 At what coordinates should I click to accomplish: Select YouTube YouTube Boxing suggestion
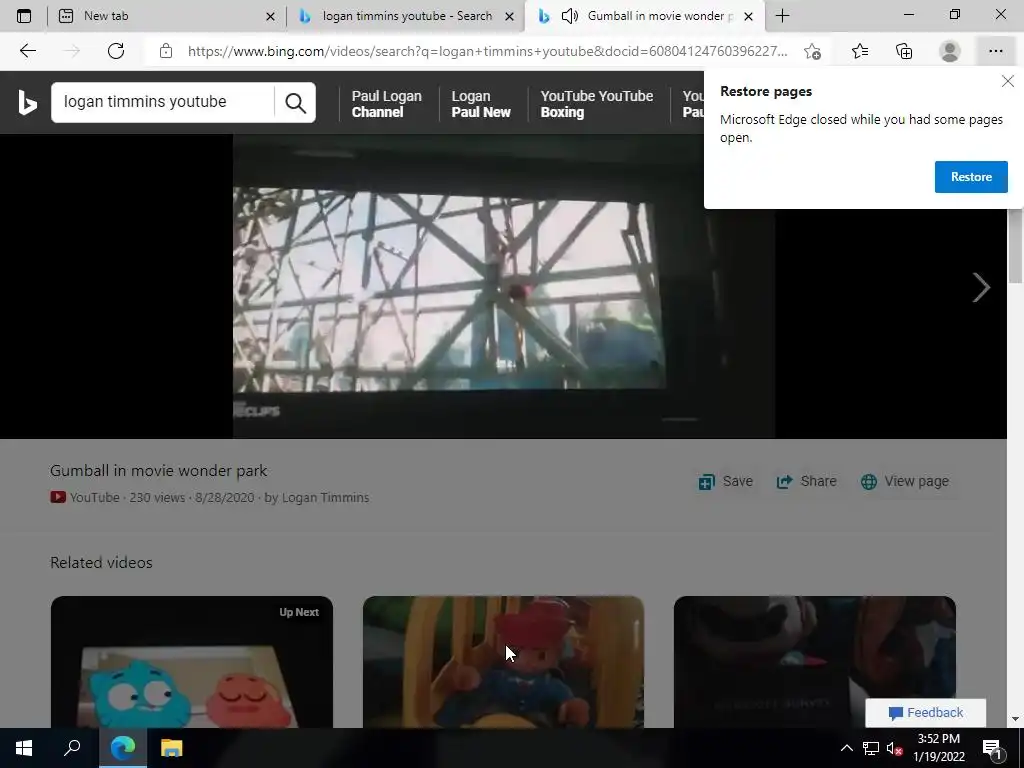click(596, 104)
